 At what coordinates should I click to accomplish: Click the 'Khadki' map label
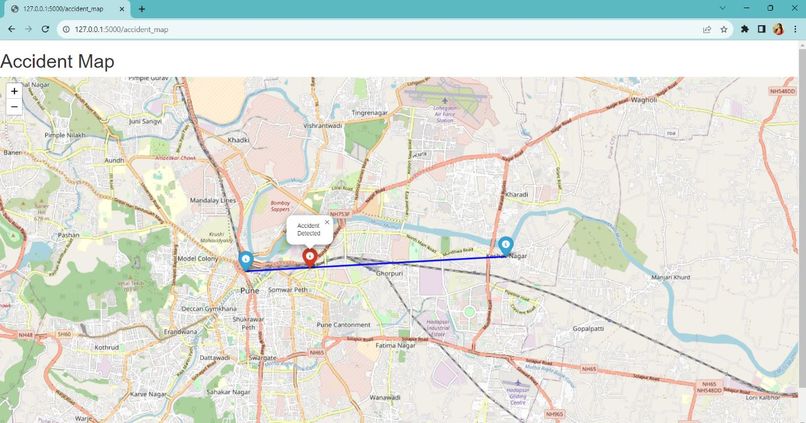[x=238, y=140]
